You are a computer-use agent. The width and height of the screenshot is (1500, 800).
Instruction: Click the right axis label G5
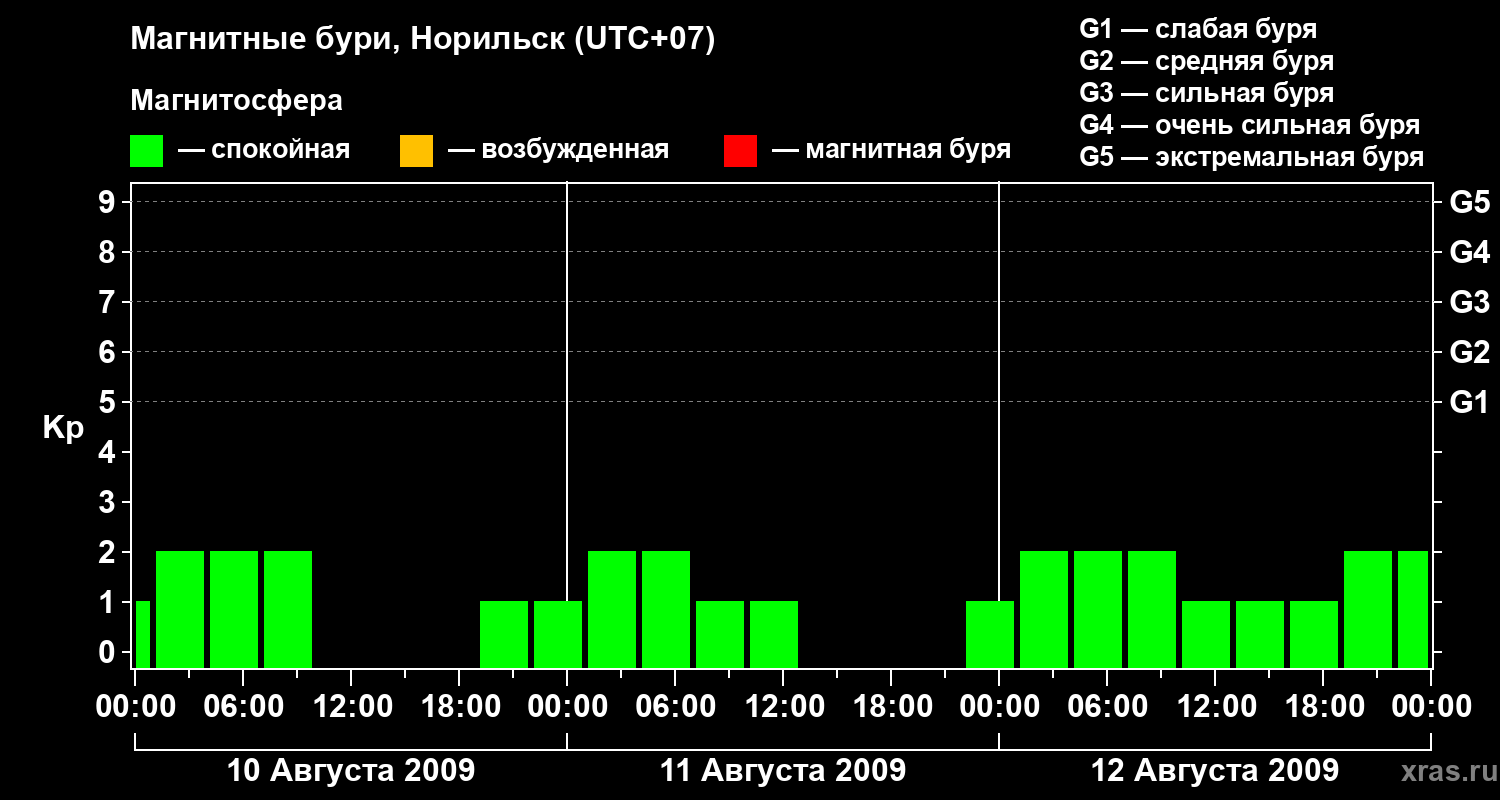(1469, 202)
